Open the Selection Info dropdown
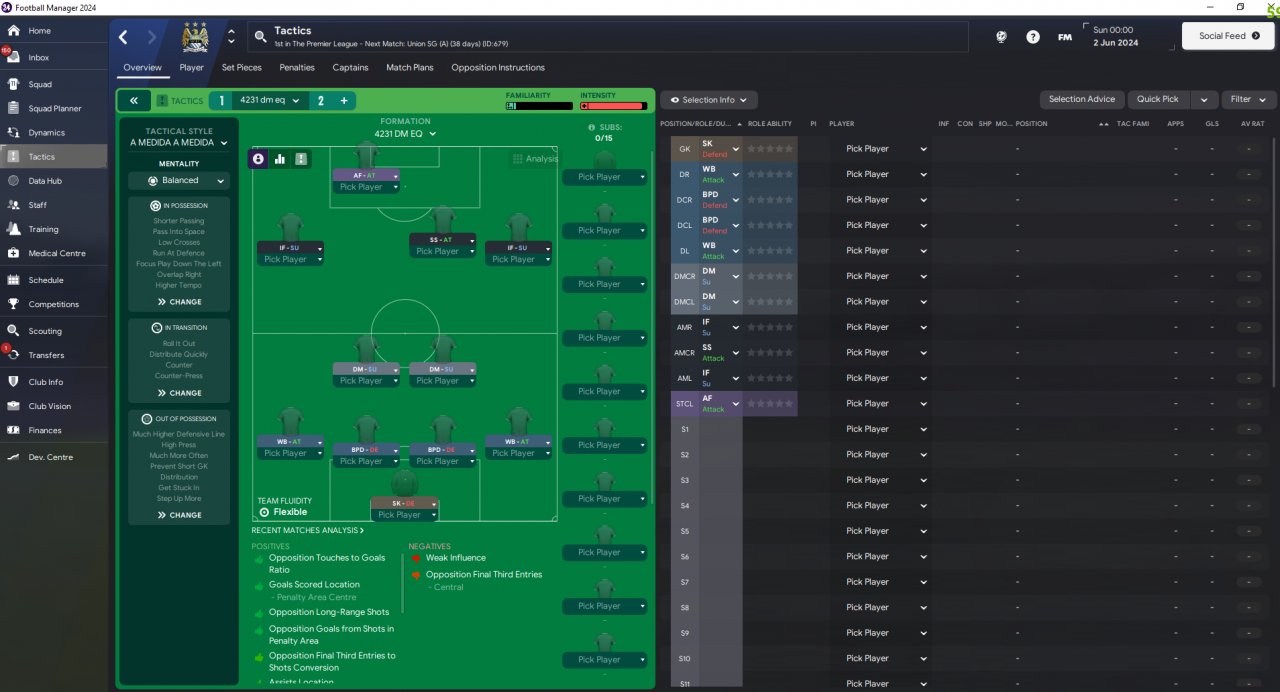 point(708,100)
